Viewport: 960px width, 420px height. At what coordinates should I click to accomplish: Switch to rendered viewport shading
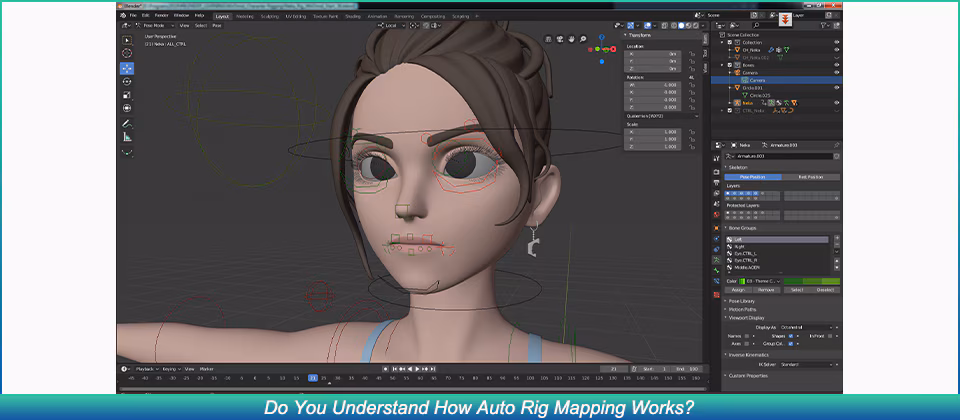pyautogui.click(x=696, y=26)
